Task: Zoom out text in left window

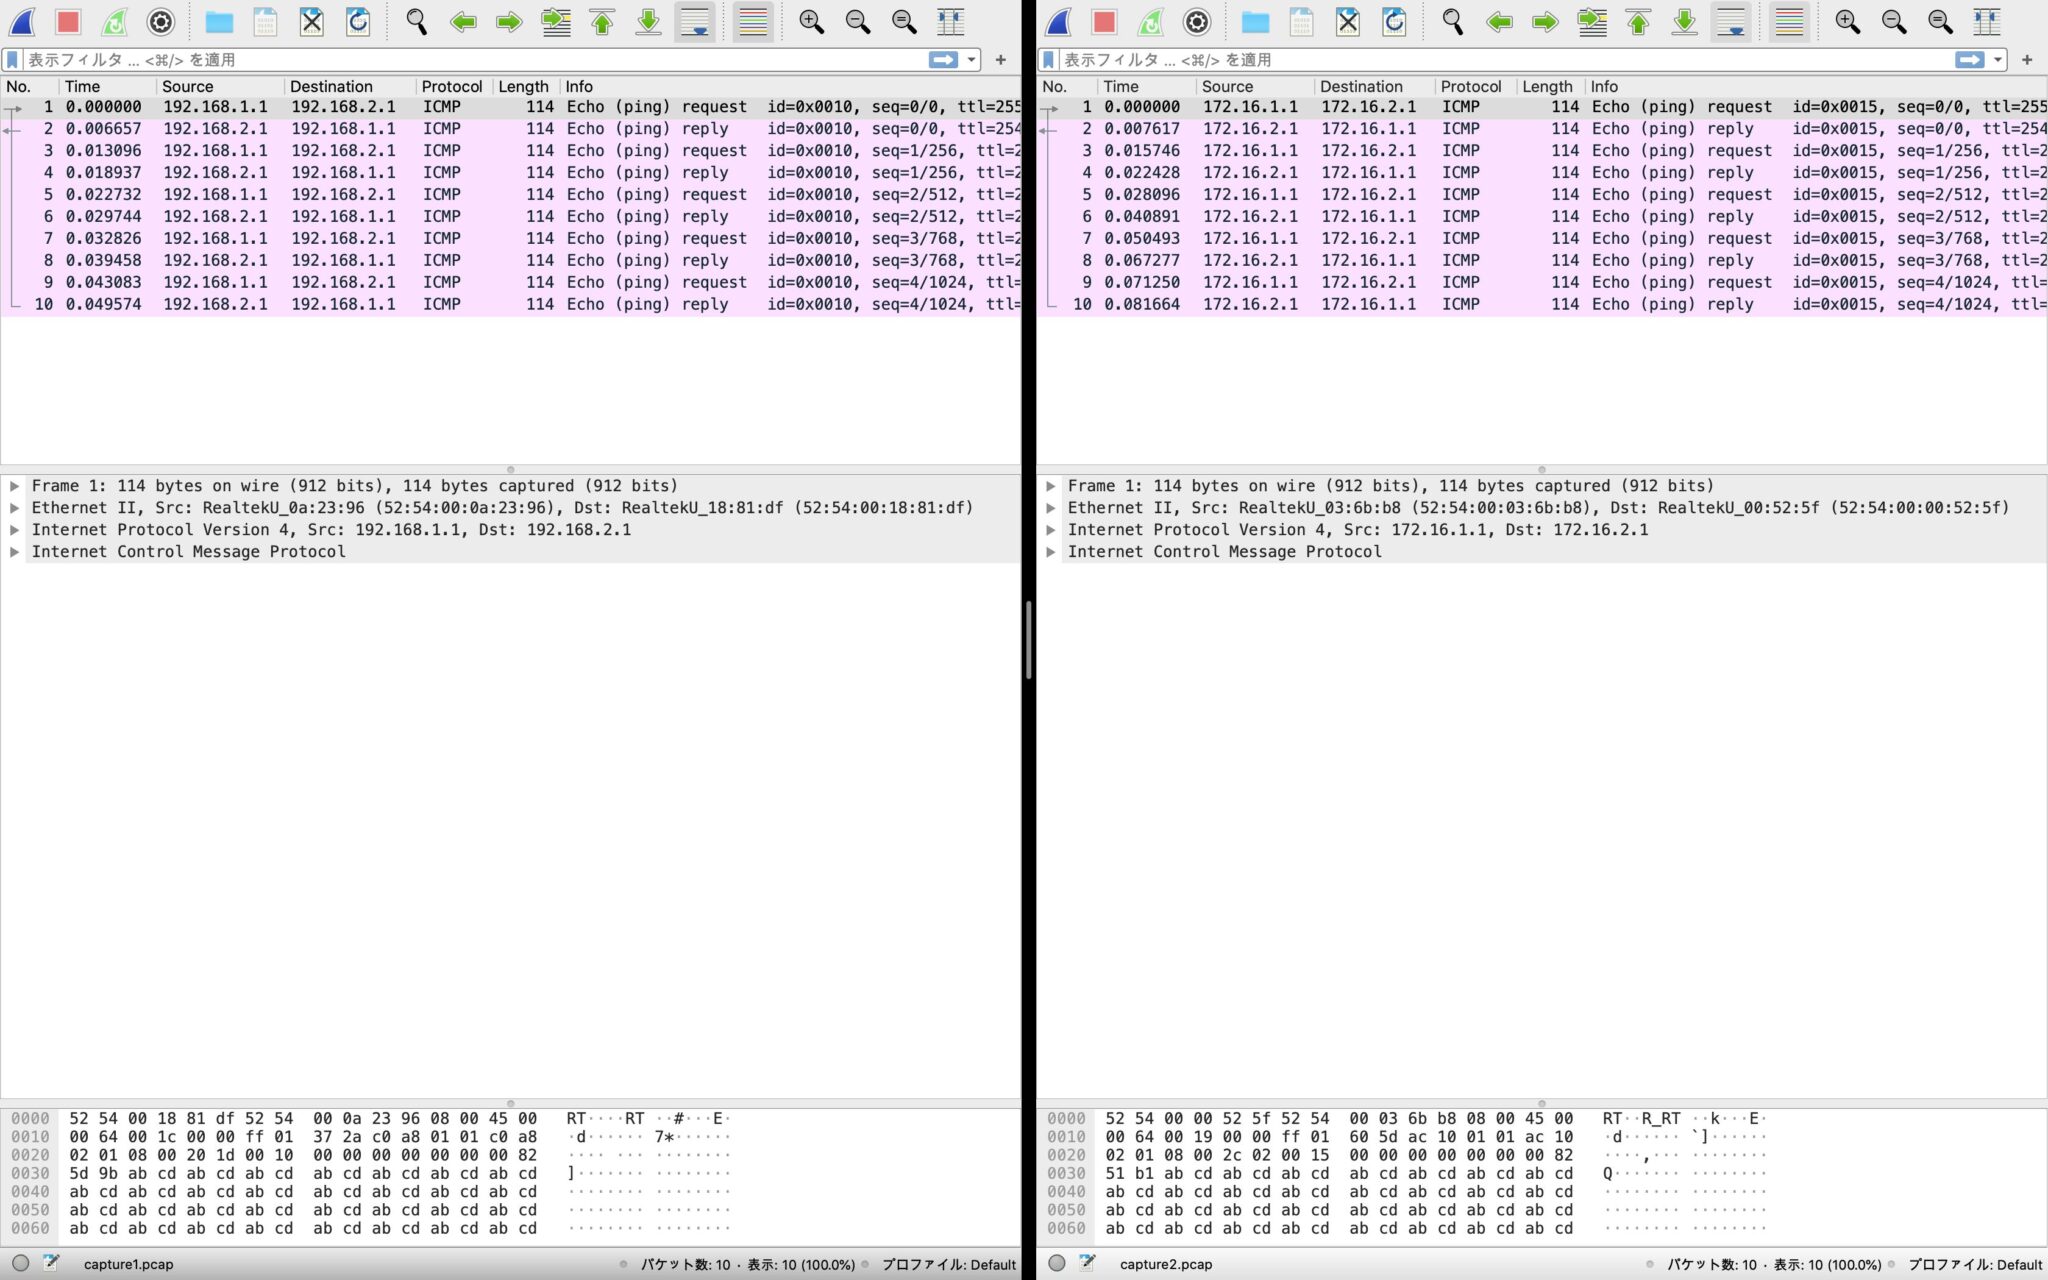Action: tap(858, 21)
